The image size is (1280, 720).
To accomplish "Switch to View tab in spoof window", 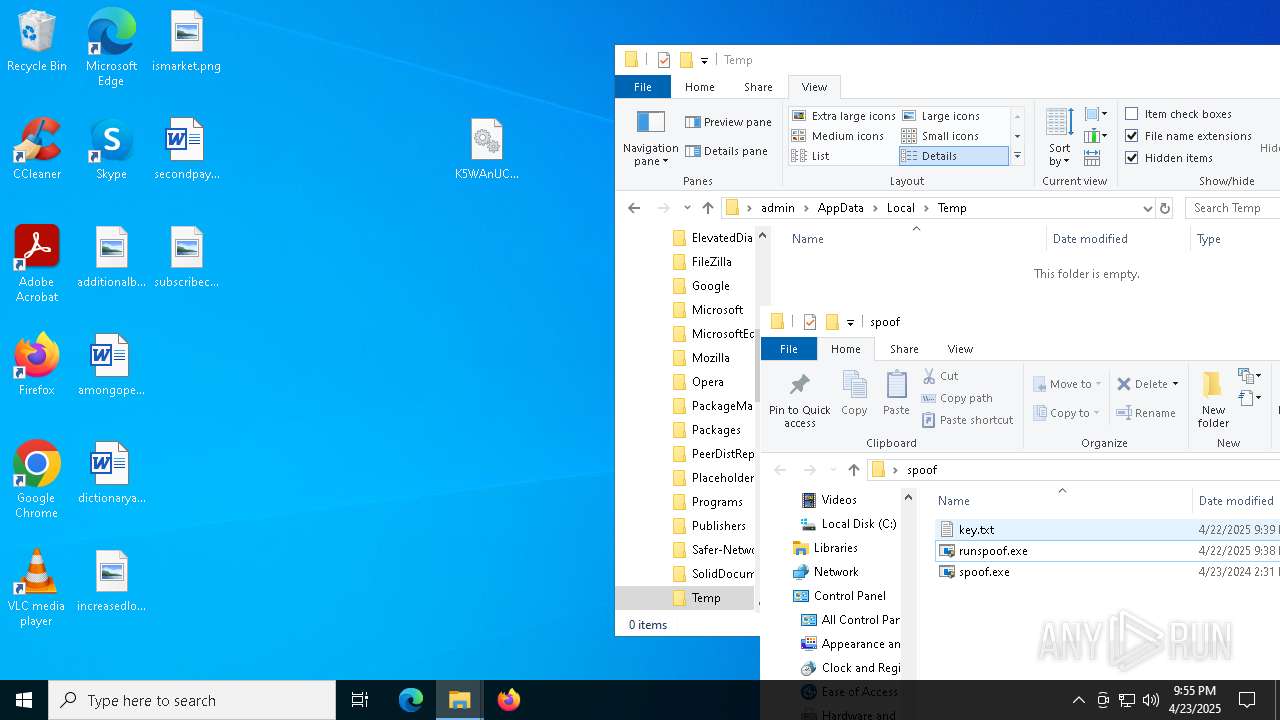I will pyautogui.click(x=960, y=349).
